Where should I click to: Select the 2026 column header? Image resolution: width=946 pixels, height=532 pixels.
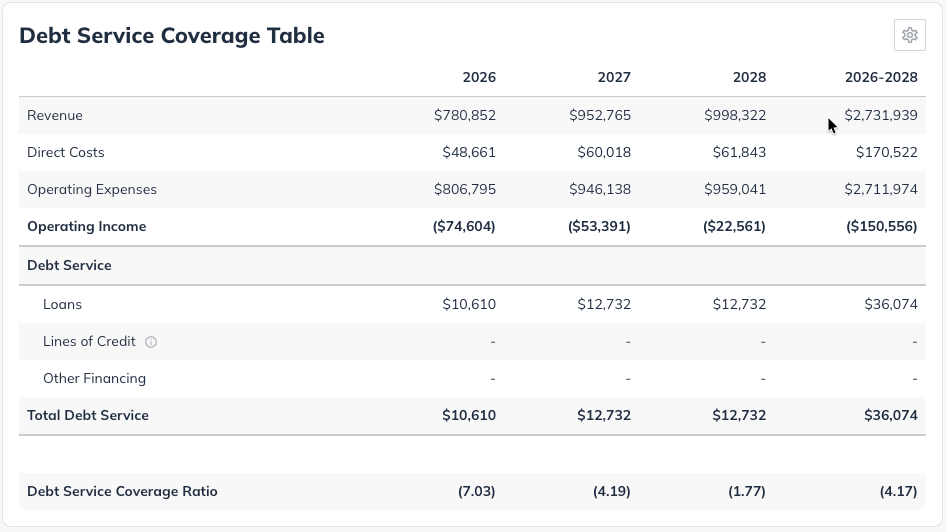point(479,77)
